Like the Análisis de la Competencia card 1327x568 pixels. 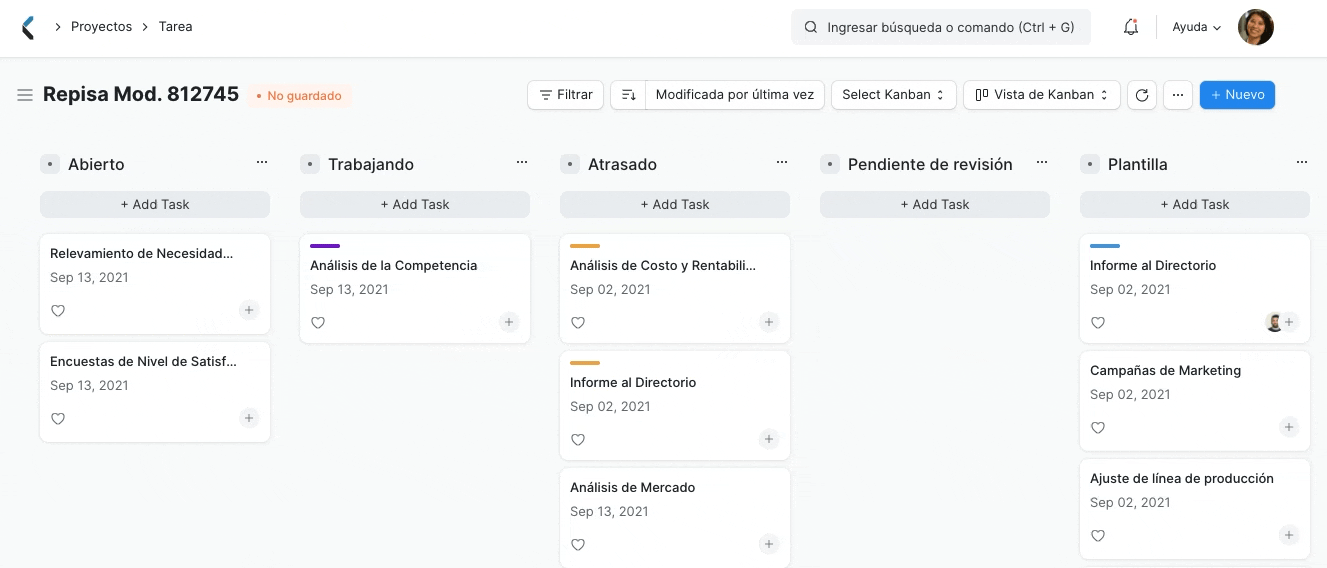pyautogui.click(x=318, y=323)
